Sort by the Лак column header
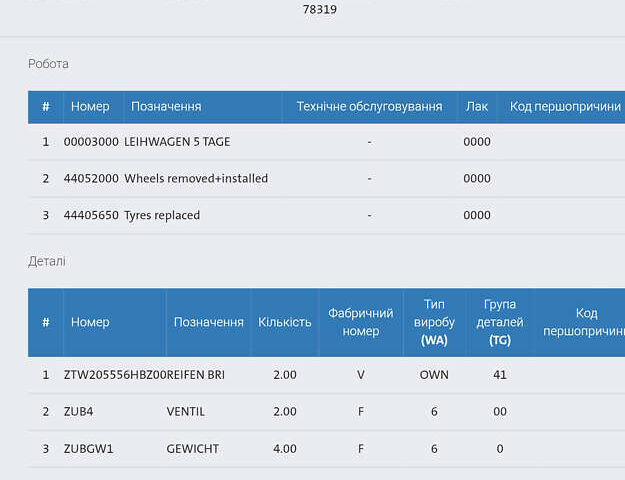 point(477,107)
